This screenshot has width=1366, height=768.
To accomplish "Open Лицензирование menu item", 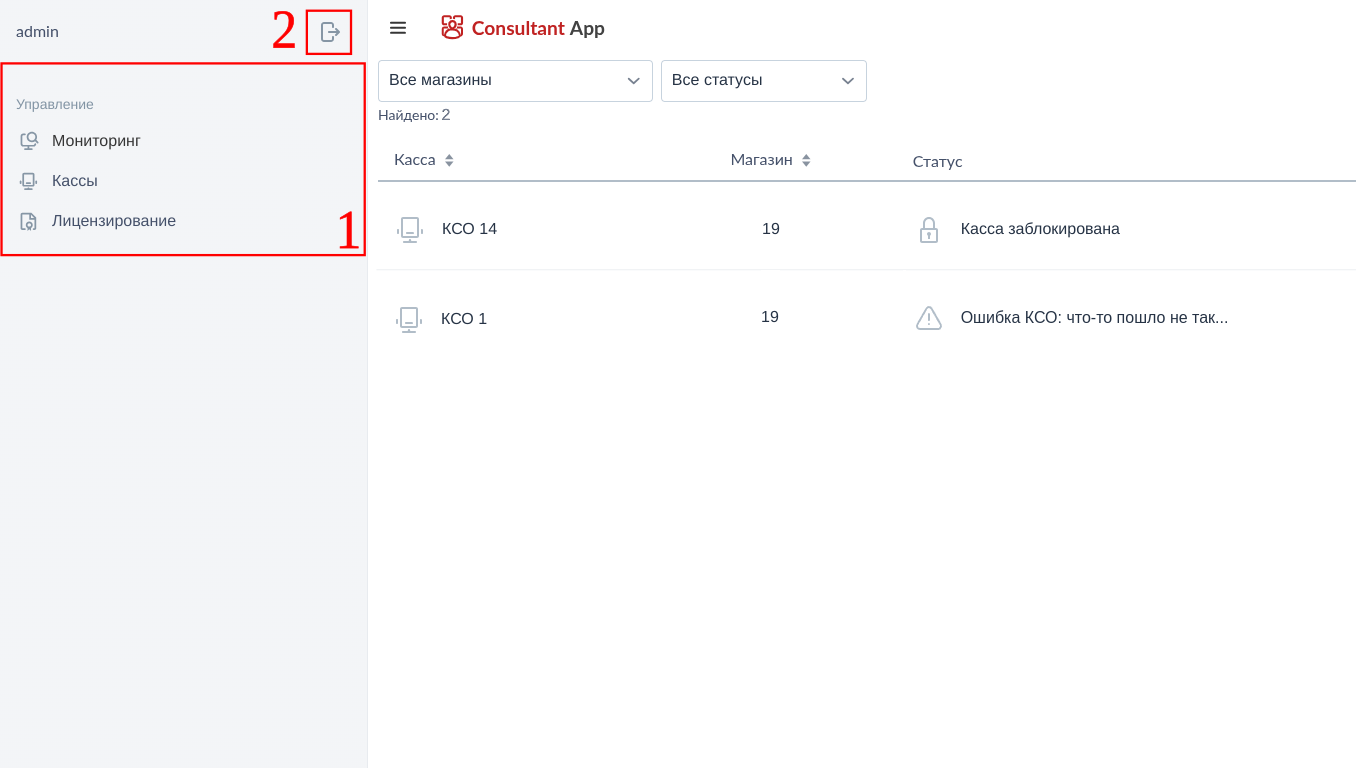I will point(114,221).
